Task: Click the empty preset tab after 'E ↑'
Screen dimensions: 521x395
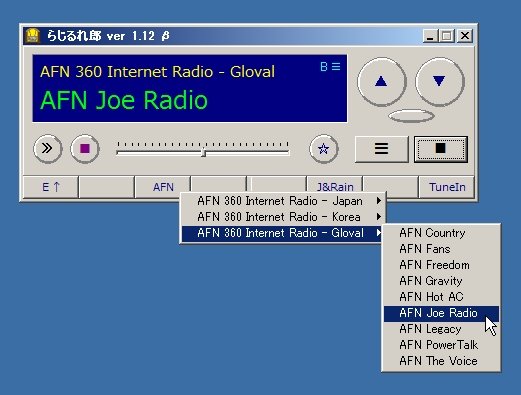Action: tap(107, 187)
